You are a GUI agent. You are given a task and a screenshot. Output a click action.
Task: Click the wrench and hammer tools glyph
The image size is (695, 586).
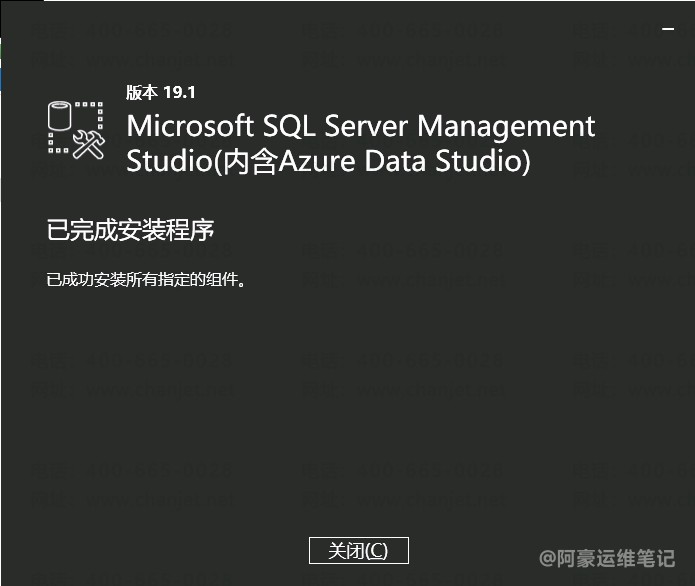point(90,145)
